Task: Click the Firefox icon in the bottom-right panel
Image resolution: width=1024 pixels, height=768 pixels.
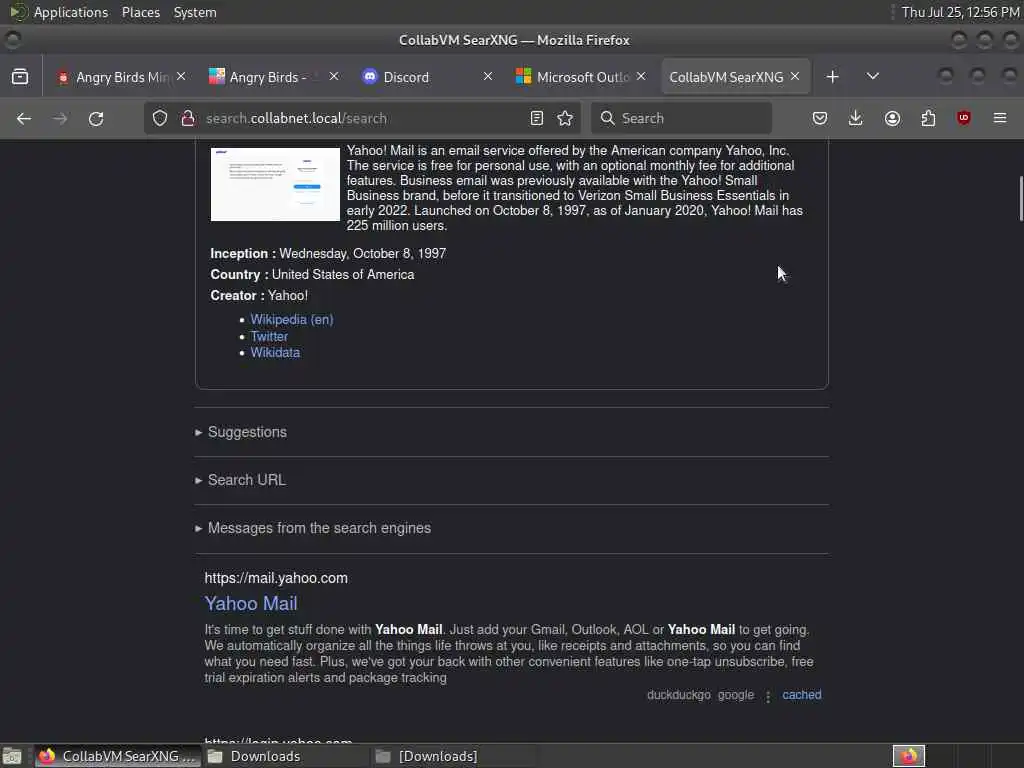Action: [x=909, y=756]
